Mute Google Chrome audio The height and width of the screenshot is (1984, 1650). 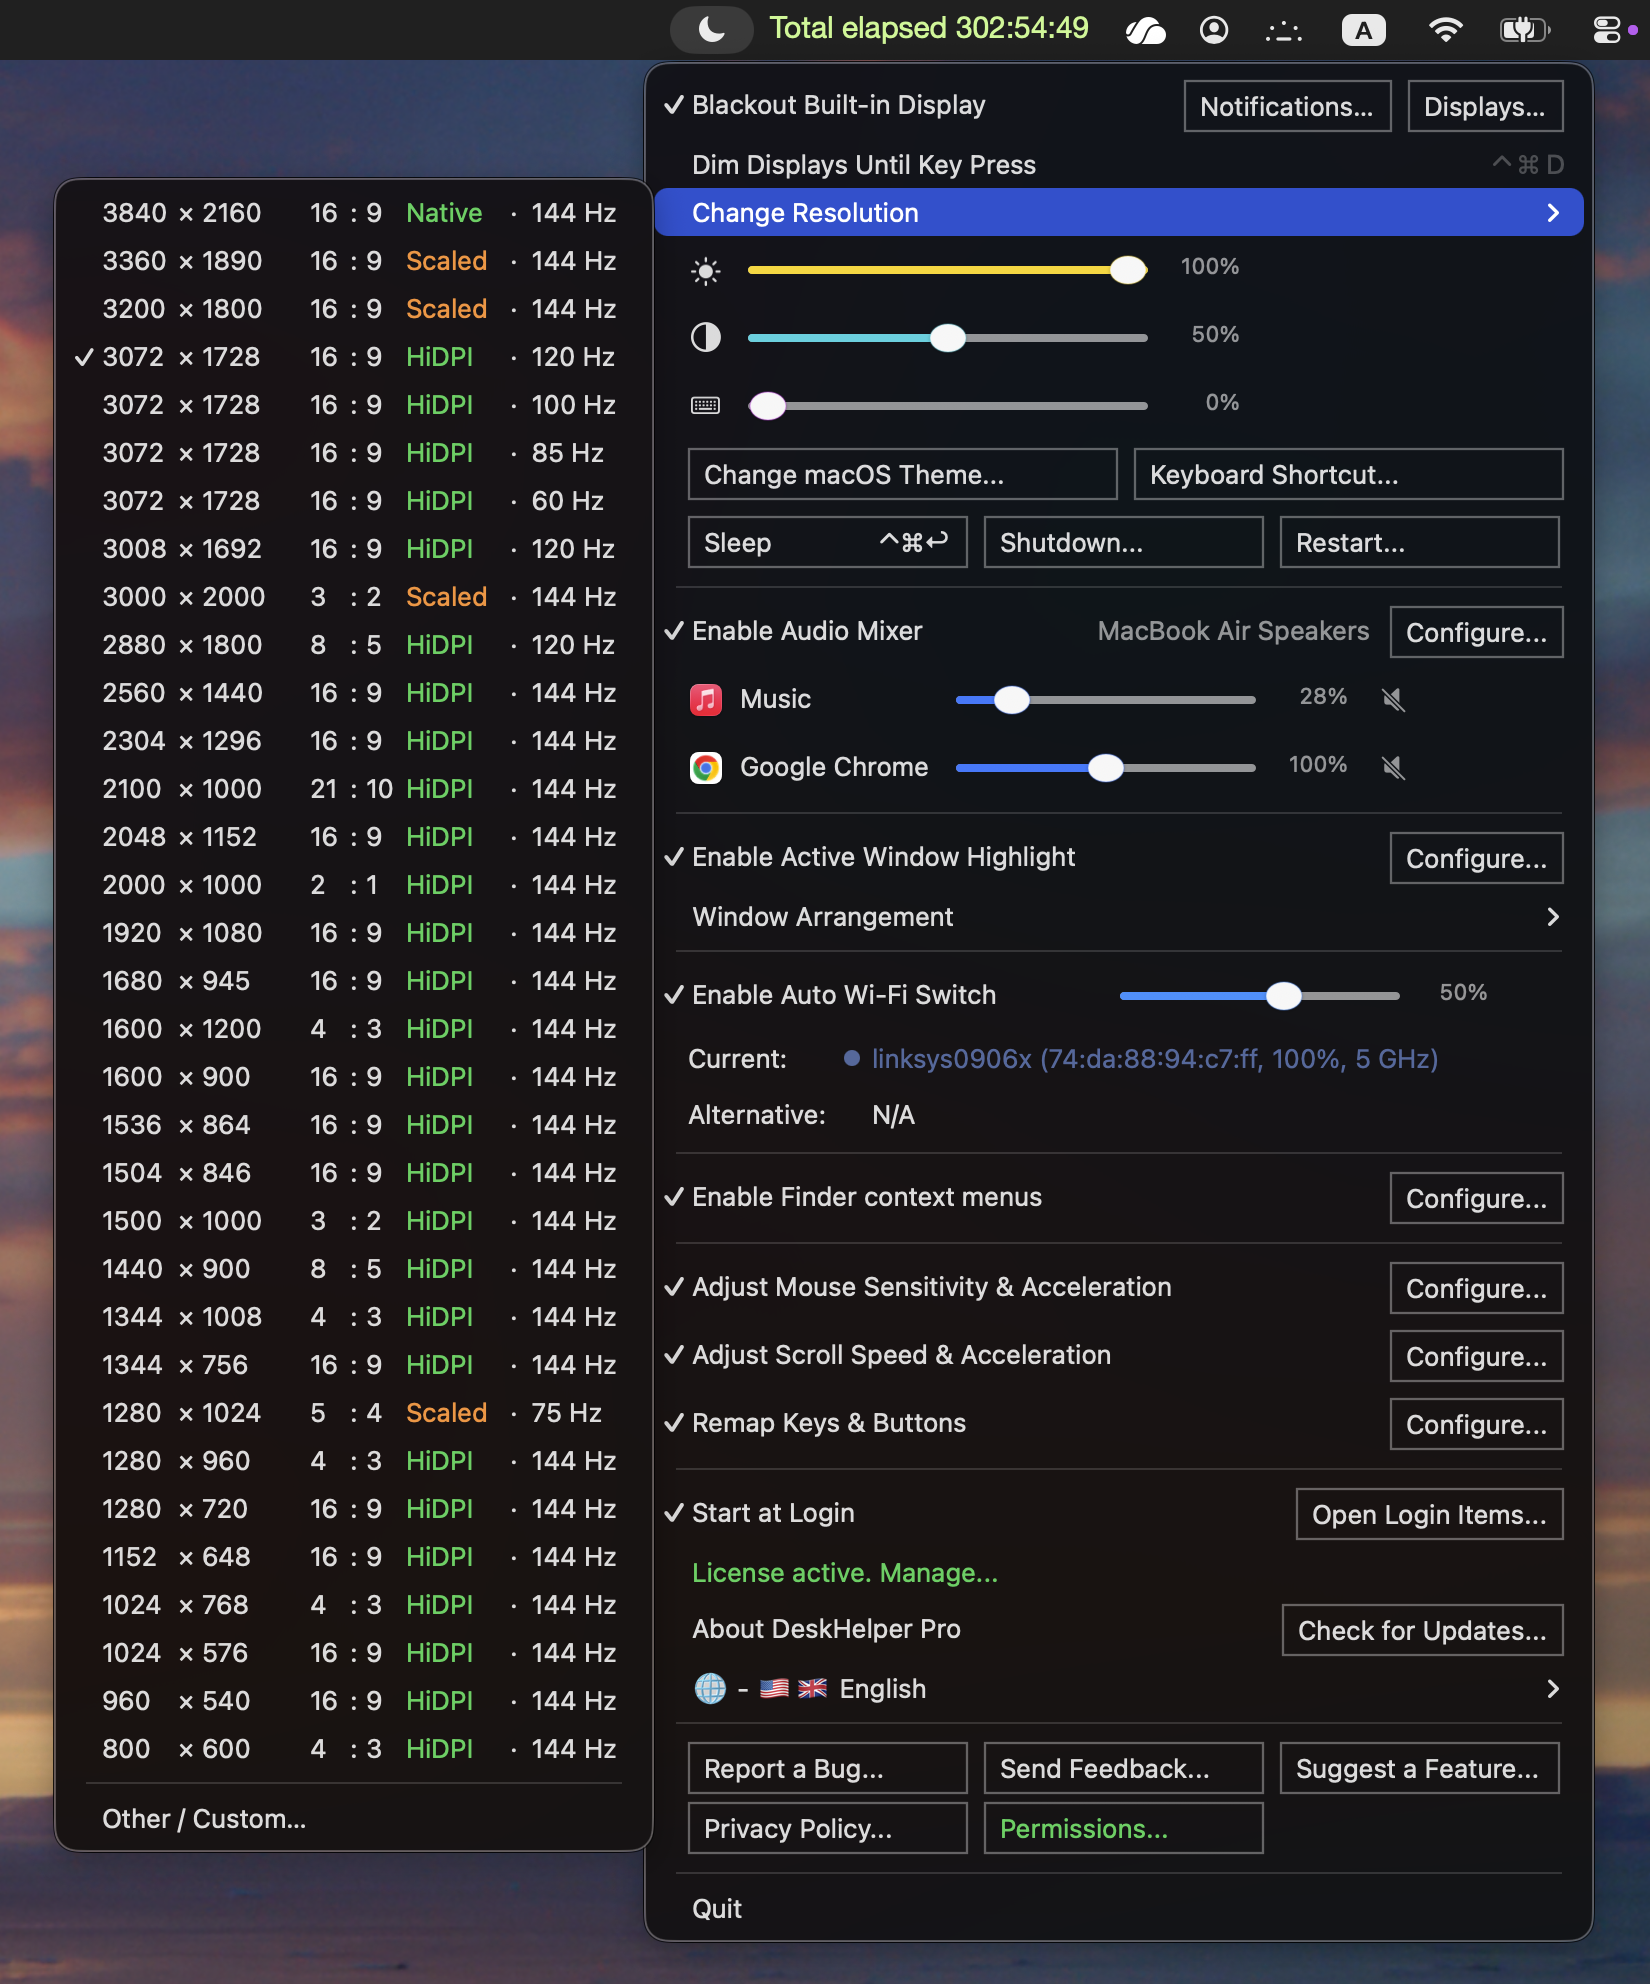pyautogui.click(x=1393, y=768)
